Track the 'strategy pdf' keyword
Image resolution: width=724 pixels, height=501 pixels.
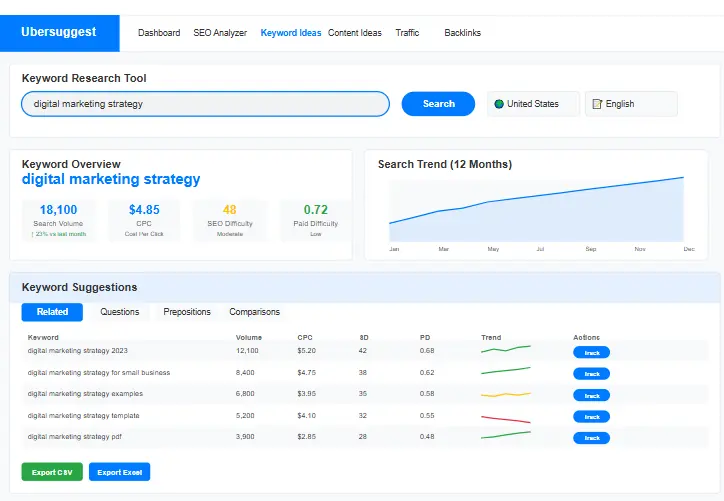(x=591, y=438)
